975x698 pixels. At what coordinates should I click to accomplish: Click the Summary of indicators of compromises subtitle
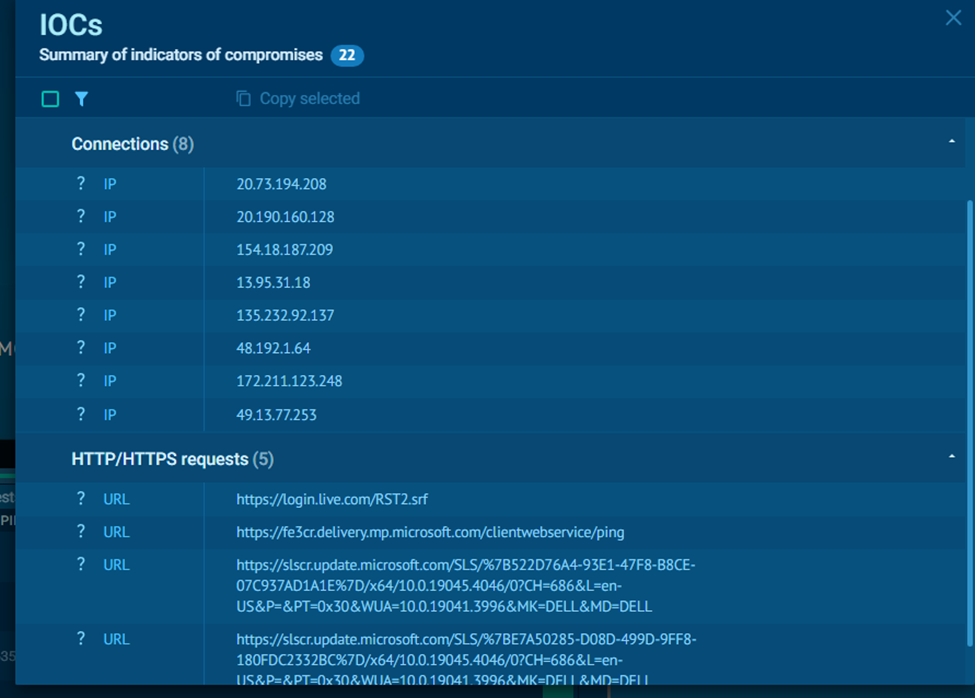click(x=181, y=55)
